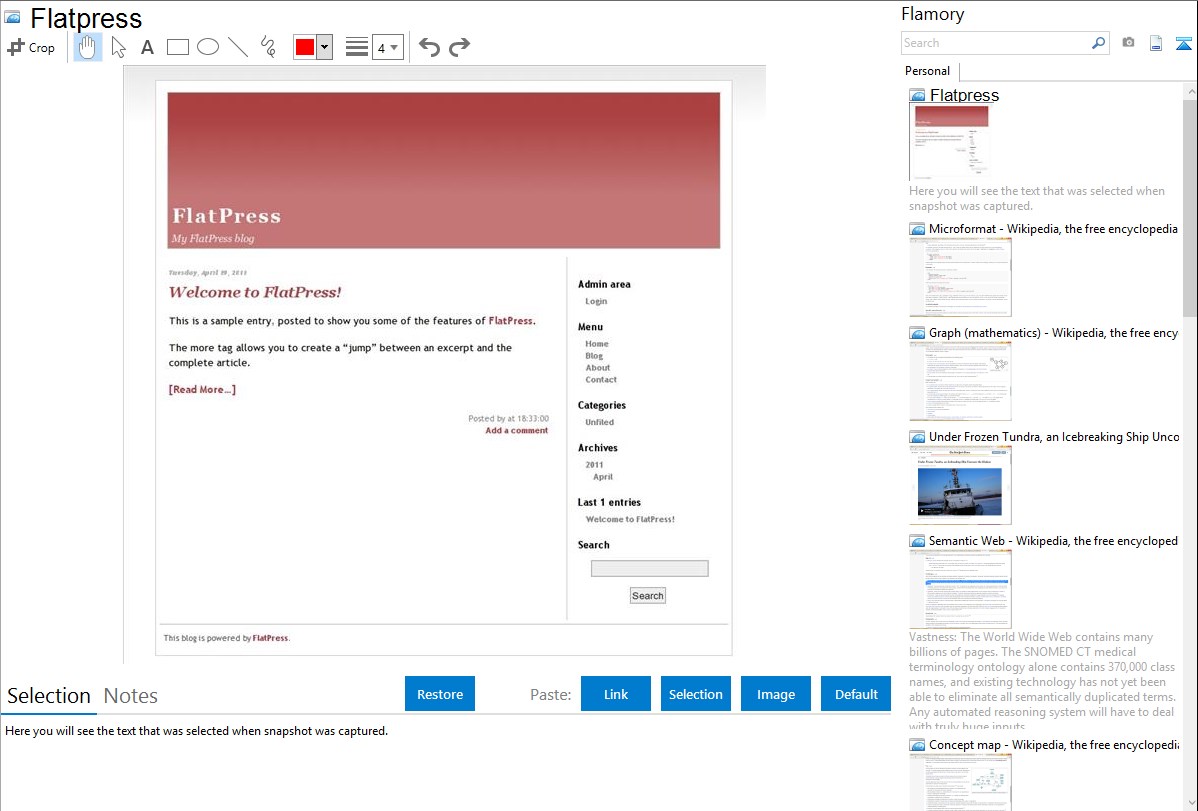The height and width of the screenshot is (811, 1198).
Task: Click the Semantic Web browser icon
Action: [x=917, y=541]
